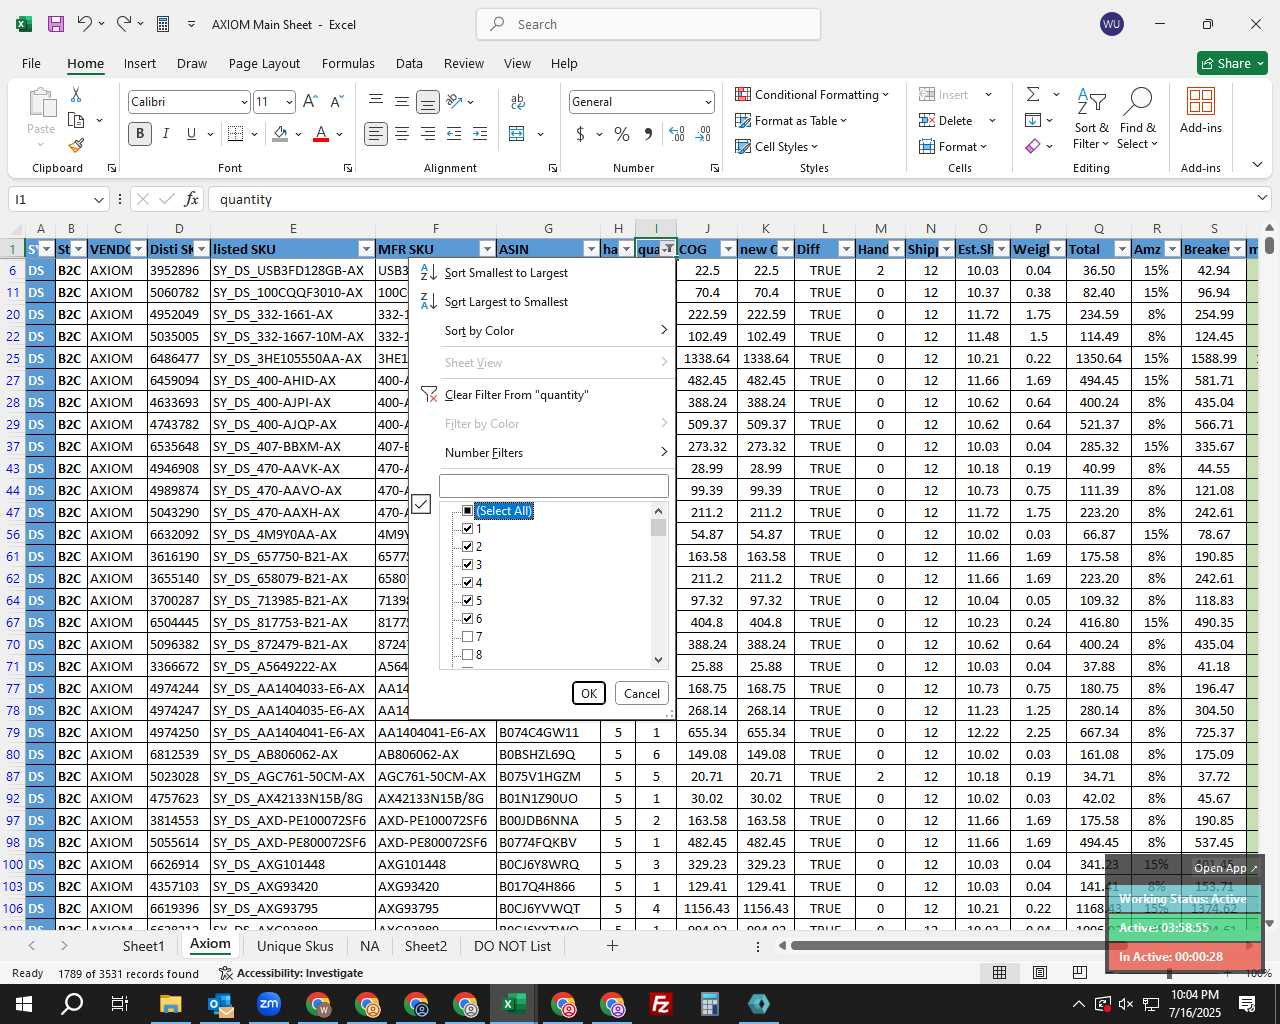Image resolution: width=1280 pixels, height=1024 pixels.
Task: Switch to Page Layout view icon
Action: (1040, 972)
